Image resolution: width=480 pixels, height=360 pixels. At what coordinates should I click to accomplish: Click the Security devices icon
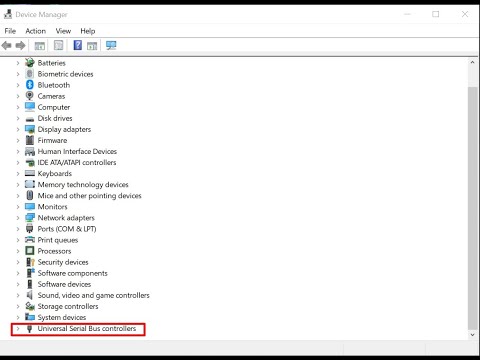(30, 262)
